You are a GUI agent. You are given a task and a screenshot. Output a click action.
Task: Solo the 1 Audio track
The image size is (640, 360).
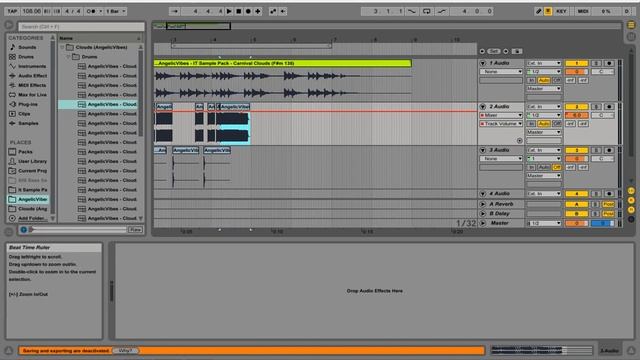(596, 63)
